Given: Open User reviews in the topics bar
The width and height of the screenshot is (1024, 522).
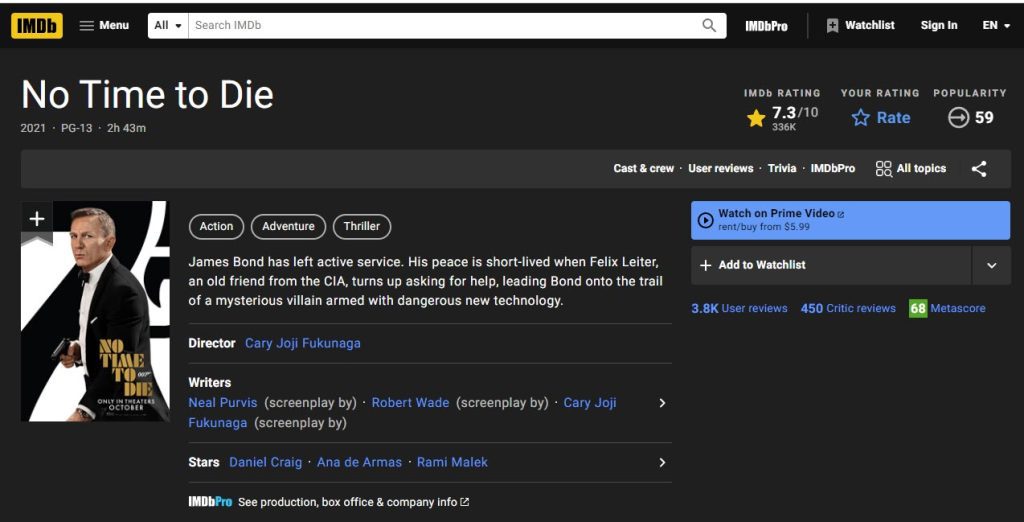Looking at the screenshot, I should pyautogui.click(x=720, y=169).
